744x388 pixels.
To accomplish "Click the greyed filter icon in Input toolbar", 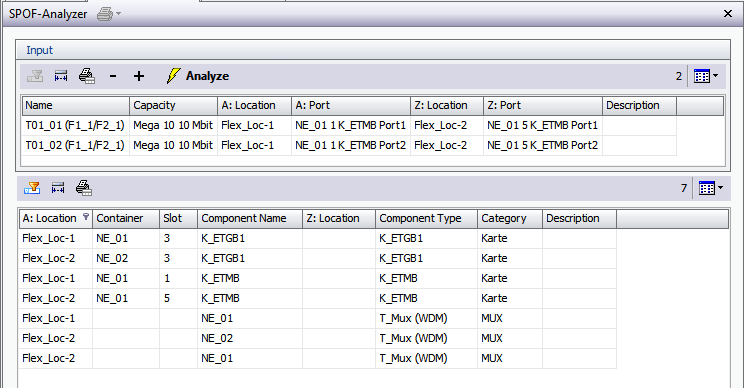I will click(35, 76).
